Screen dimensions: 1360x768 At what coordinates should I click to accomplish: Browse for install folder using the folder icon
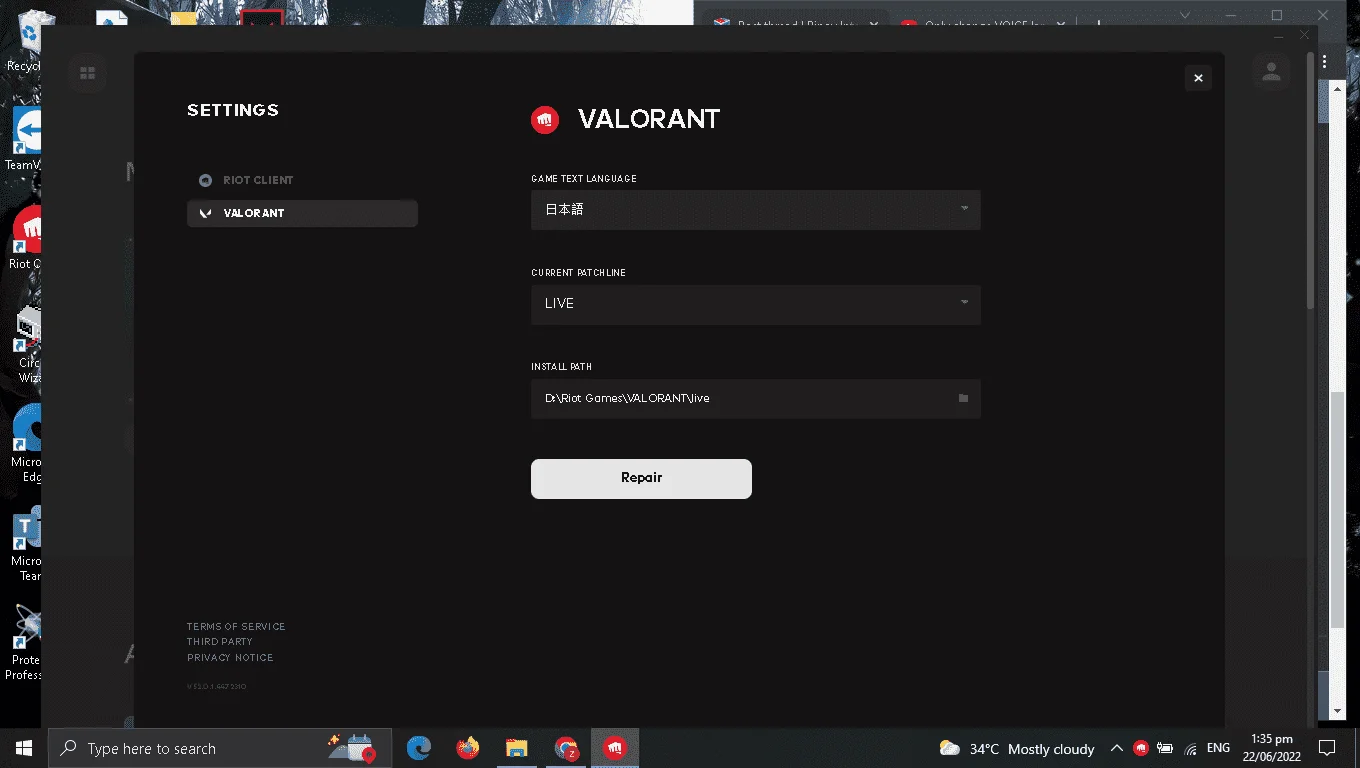point(963,398)
